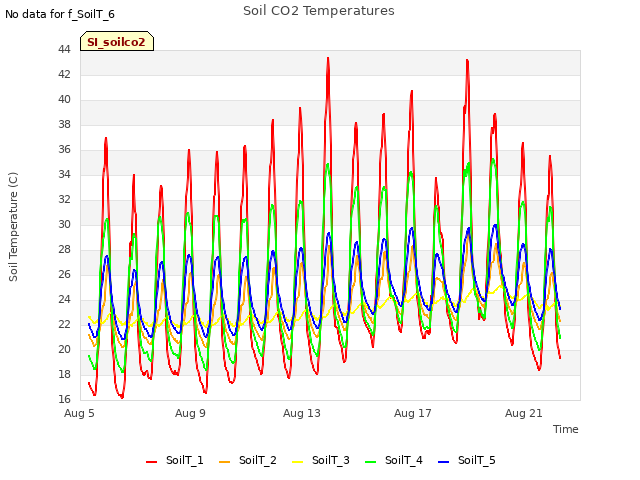The image size is (640, 480).
Task: Click the 42 y-axis tick label
Action: 64,75
